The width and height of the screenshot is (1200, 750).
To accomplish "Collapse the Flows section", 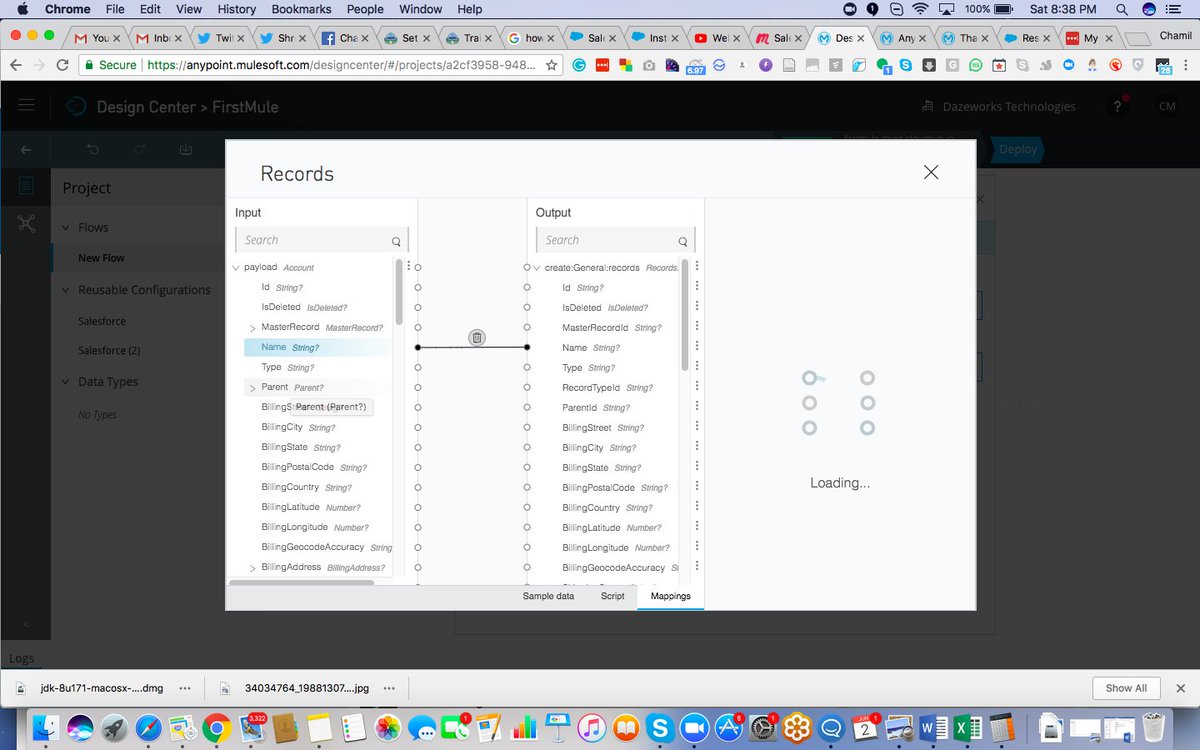I will click(67, 227).
